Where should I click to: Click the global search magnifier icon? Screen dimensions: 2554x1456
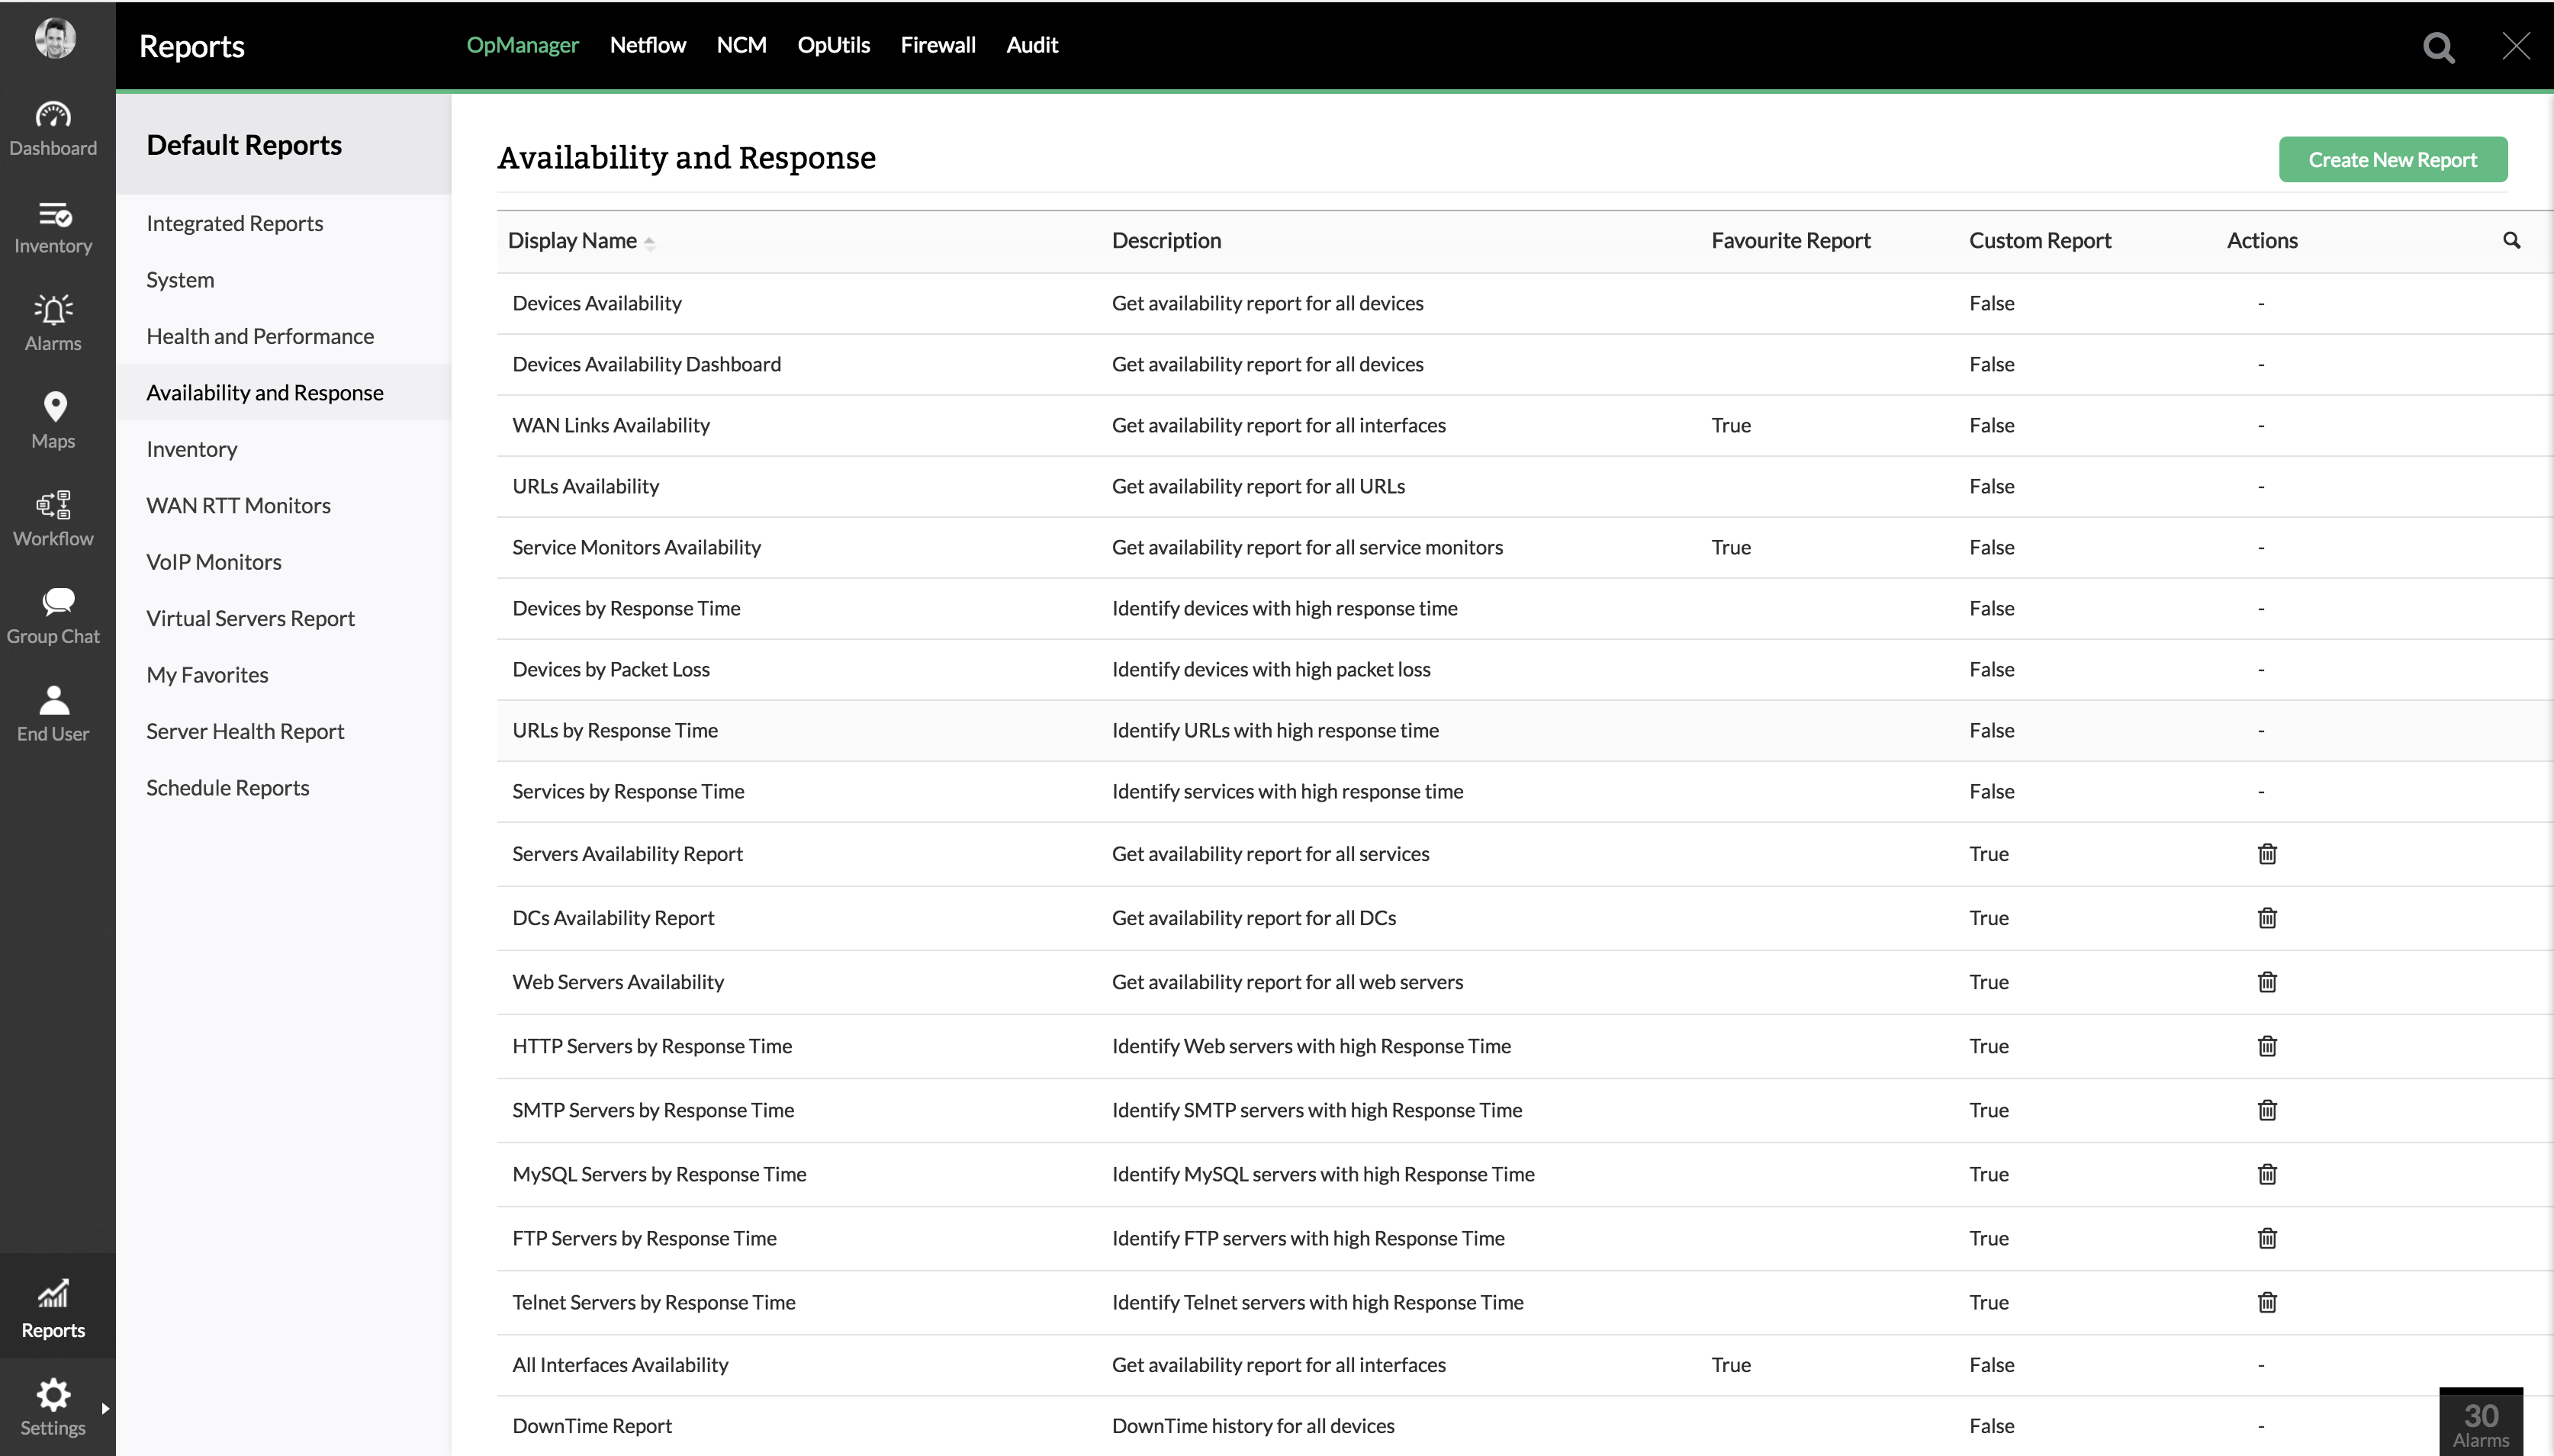click(x=2438, y=47)
